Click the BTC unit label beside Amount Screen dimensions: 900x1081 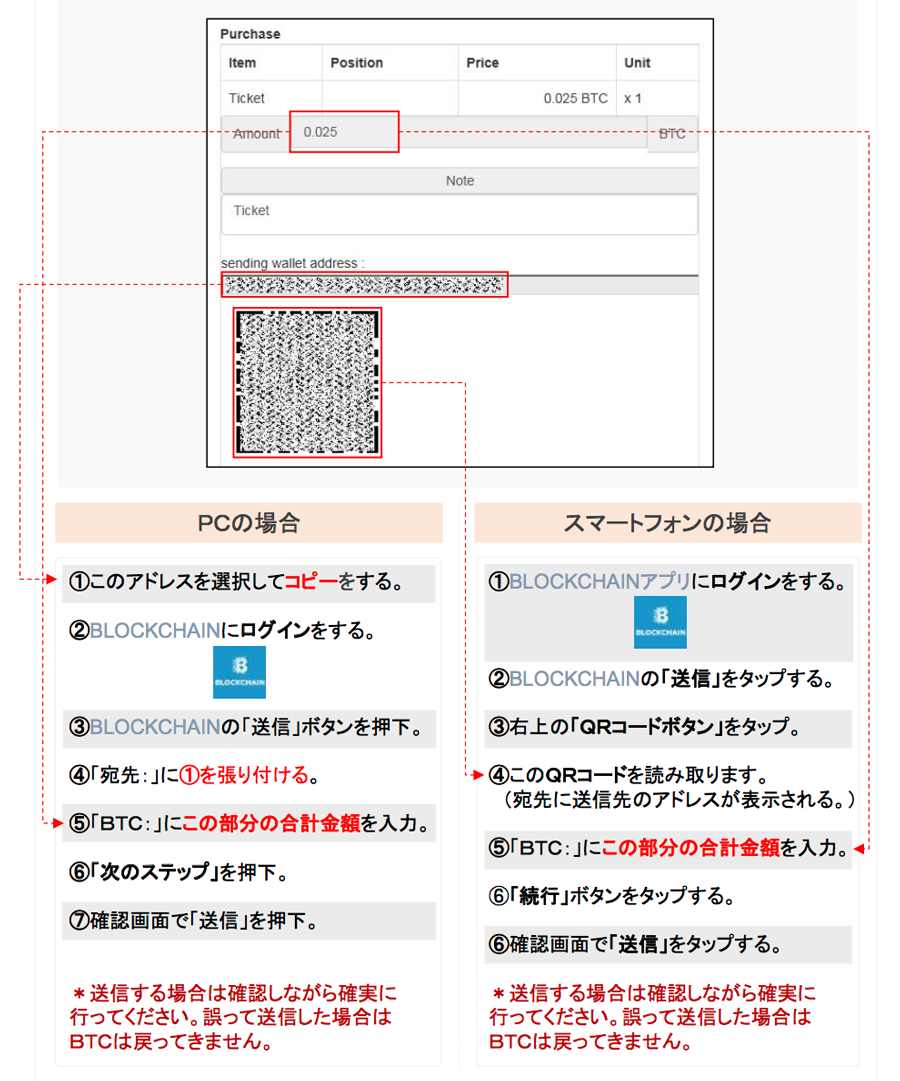click(672, 134)
